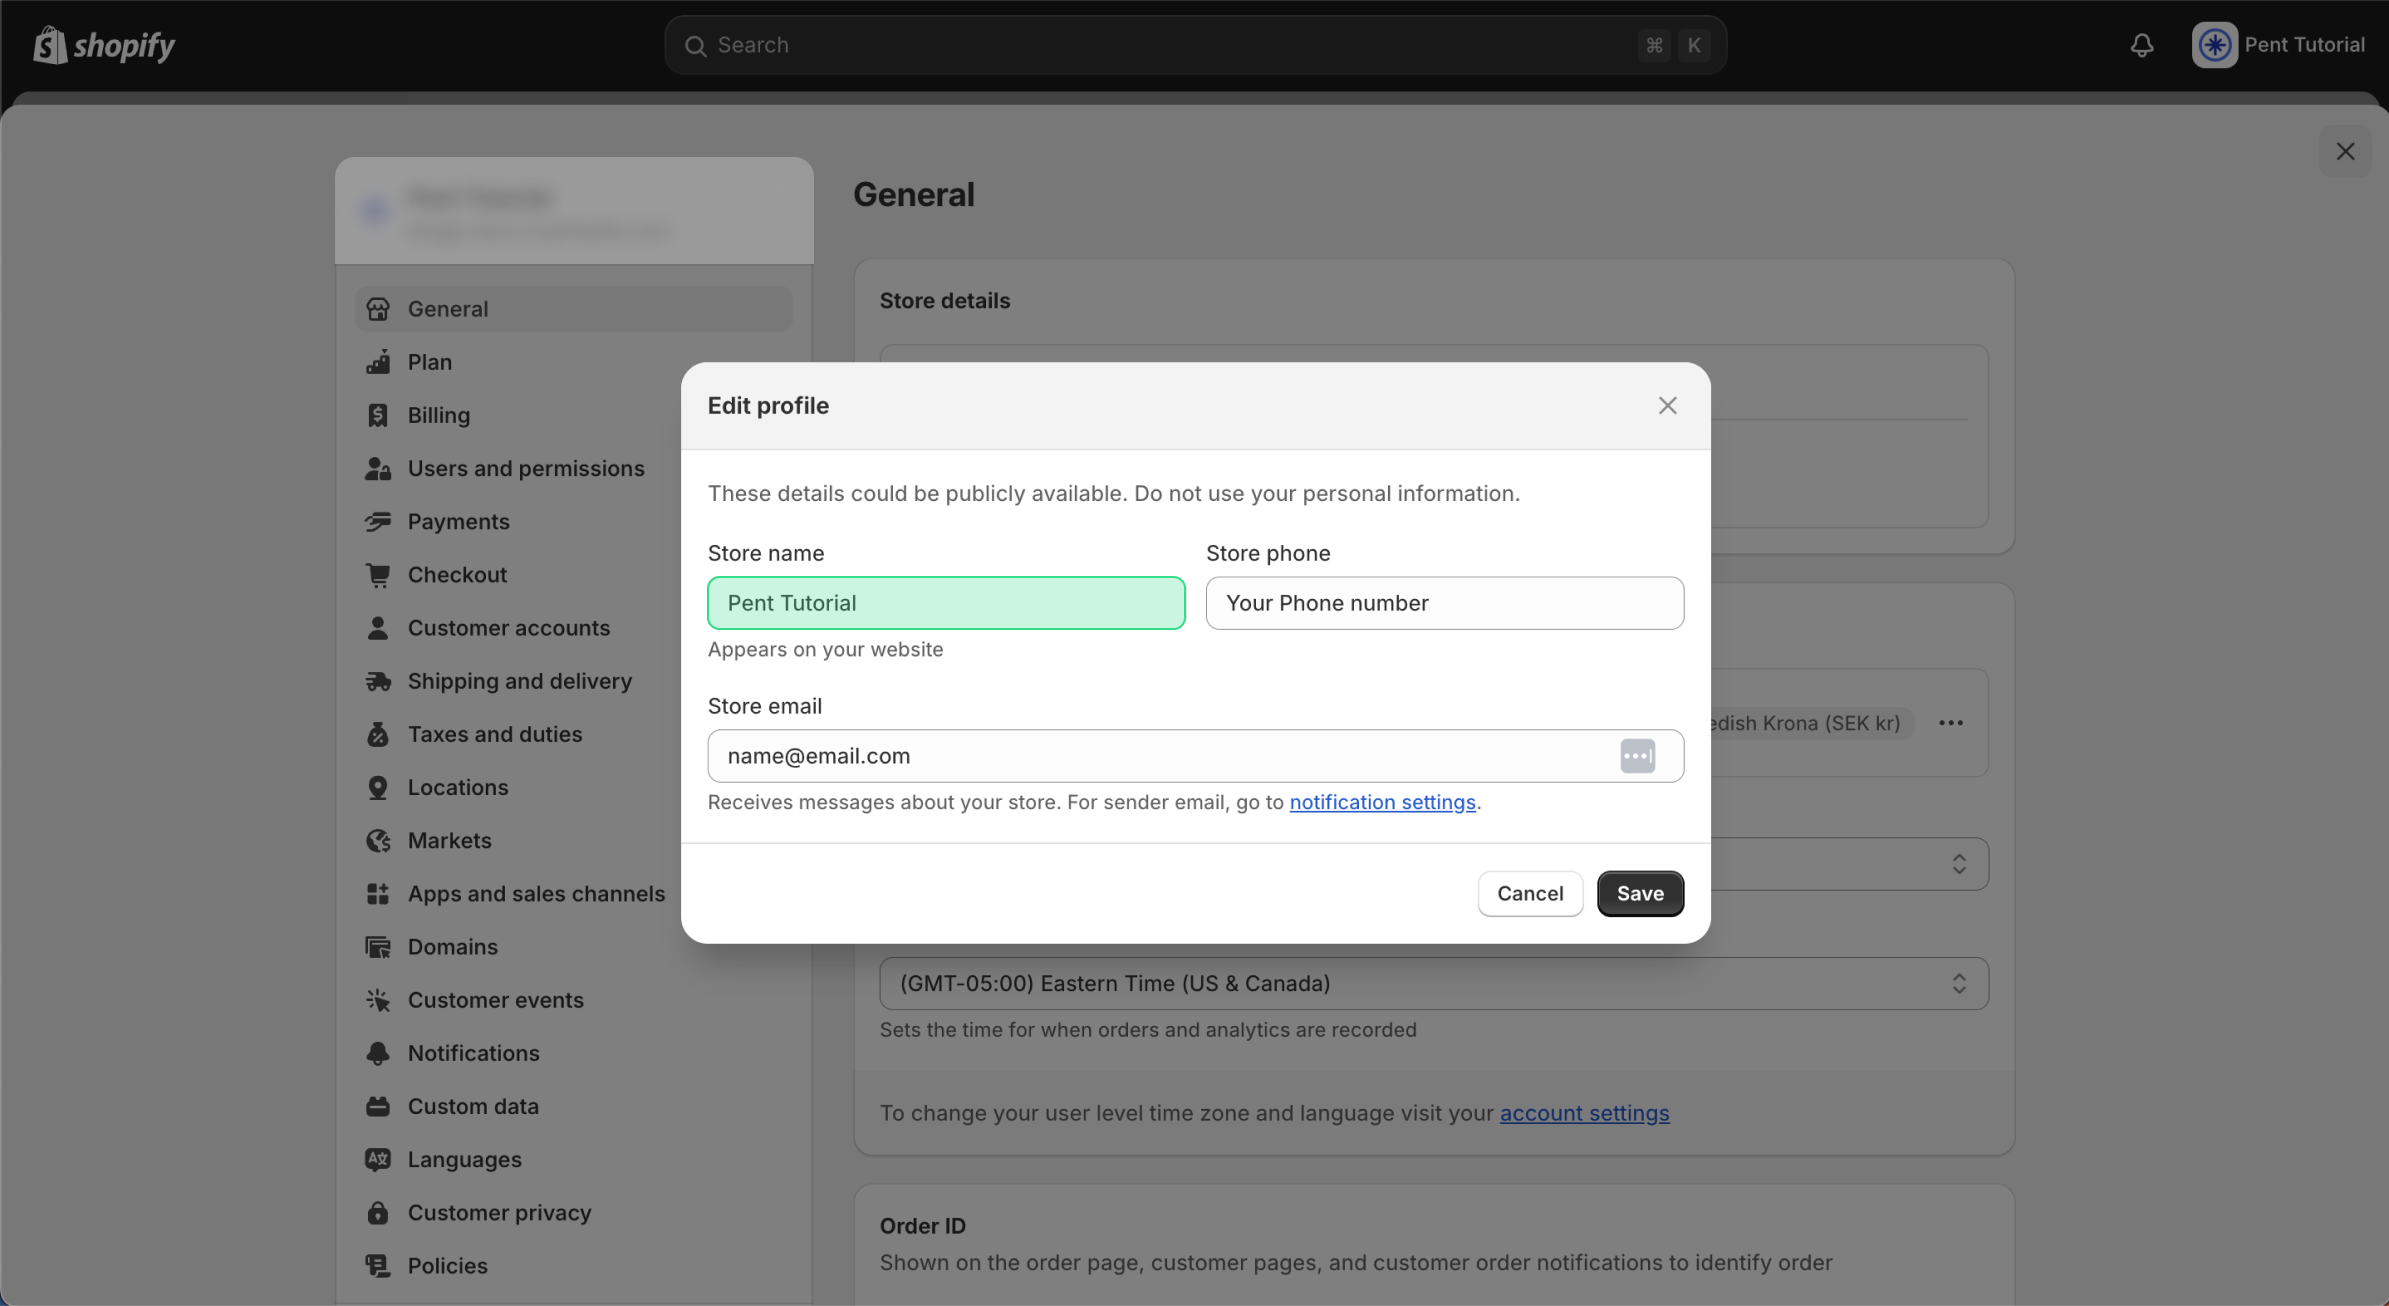The height and width of the screenshot is (1306, 2389).
Task: Click the password manager icon in email field
Action: click(1637, 756)
